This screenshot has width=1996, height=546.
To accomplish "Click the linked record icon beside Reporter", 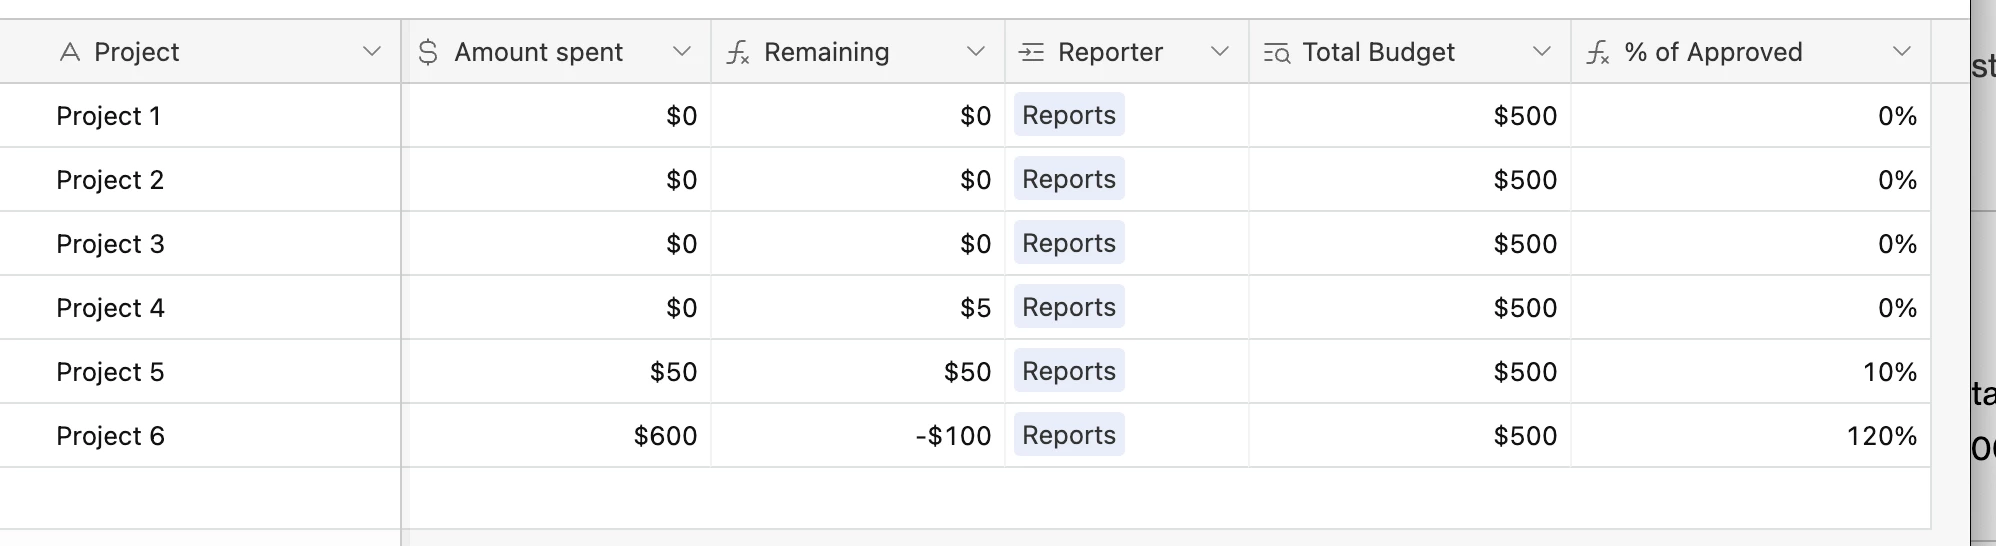I will [x=1031, y=52].
